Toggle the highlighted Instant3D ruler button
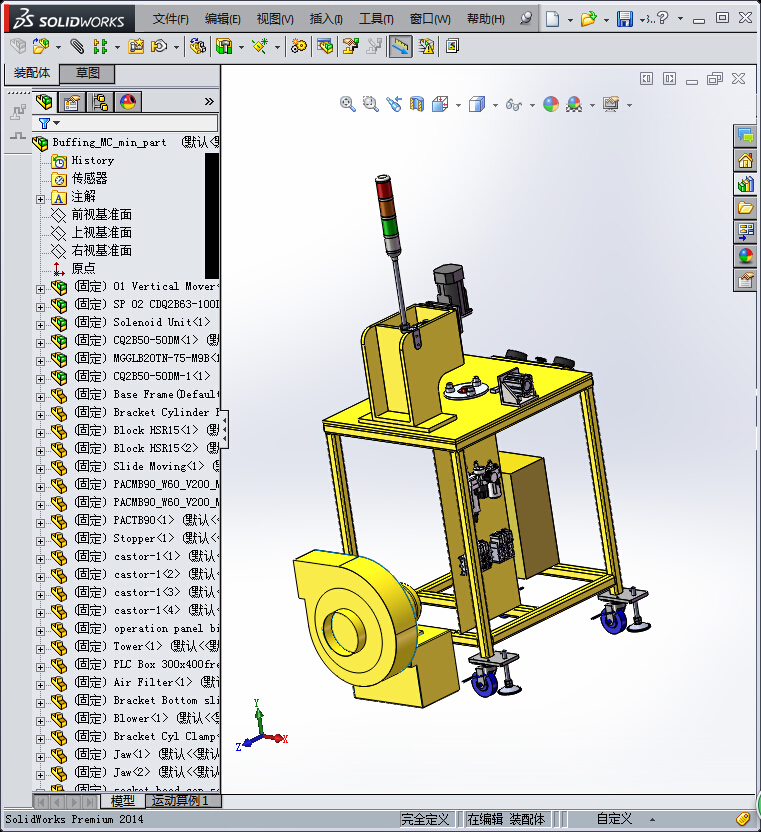 coord(400,46)
